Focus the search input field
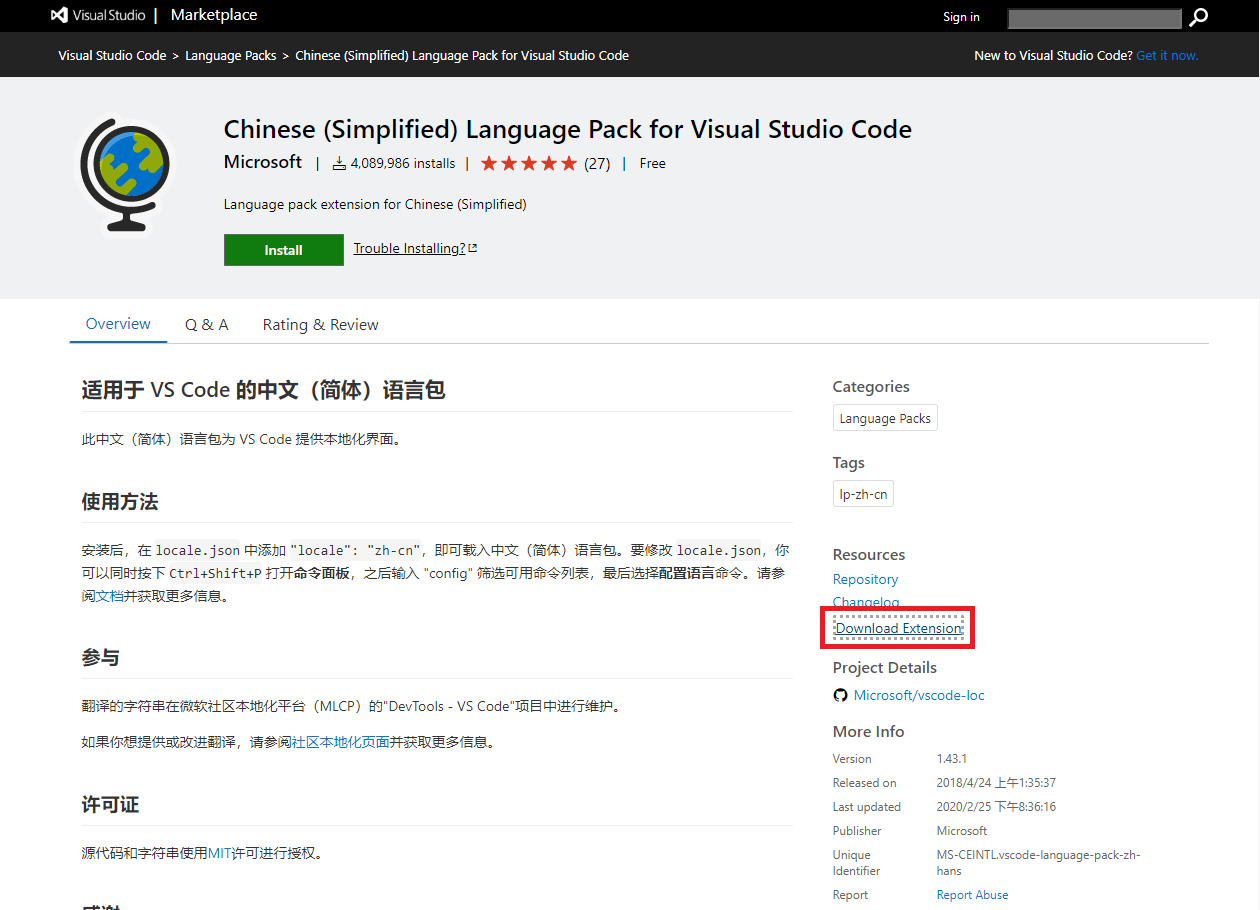The height and width of the screenshot is (910, 1260). [x=1095, y=18]
